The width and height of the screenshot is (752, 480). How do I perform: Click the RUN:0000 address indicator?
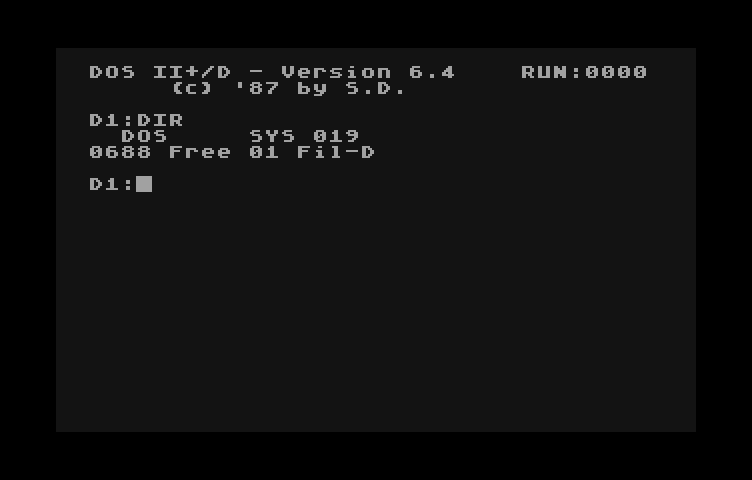click(x=584, y=72)
